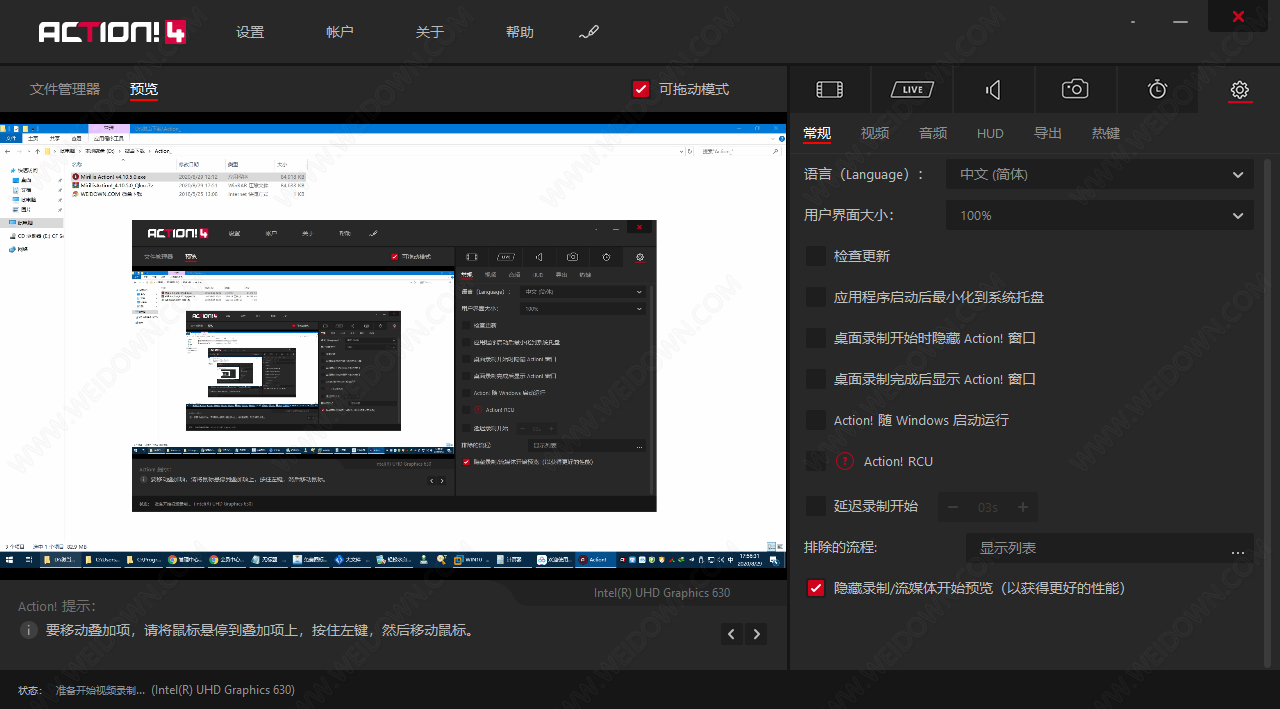
Task: Open the 用户界面大小 dropdown showing 100%
Action: 1100,215
